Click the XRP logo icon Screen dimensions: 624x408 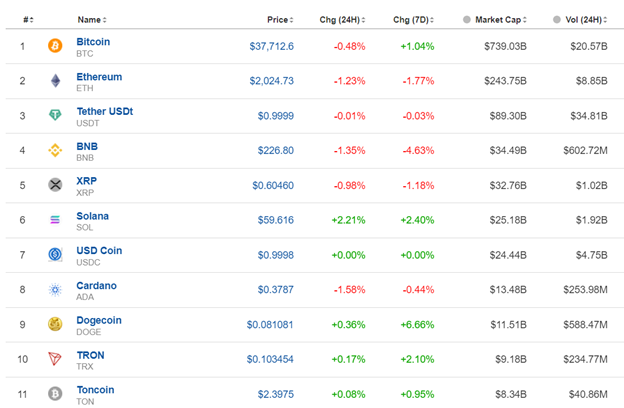tap(55, 185)
